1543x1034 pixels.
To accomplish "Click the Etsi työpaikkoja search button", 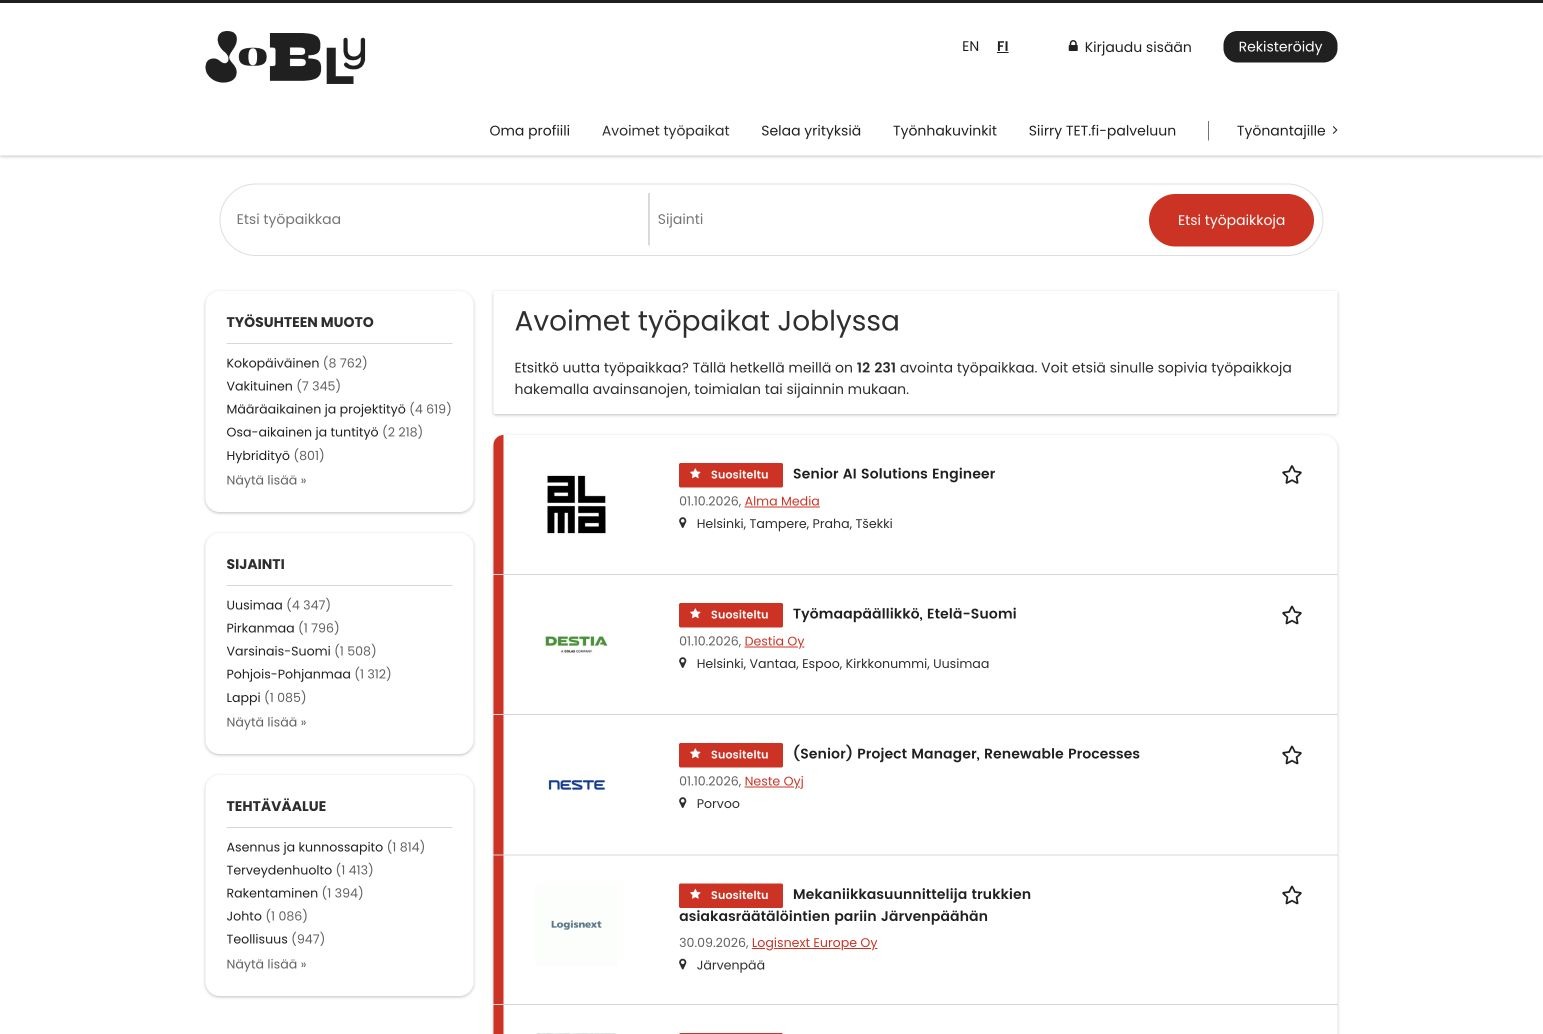I will tap(1231, 220).
